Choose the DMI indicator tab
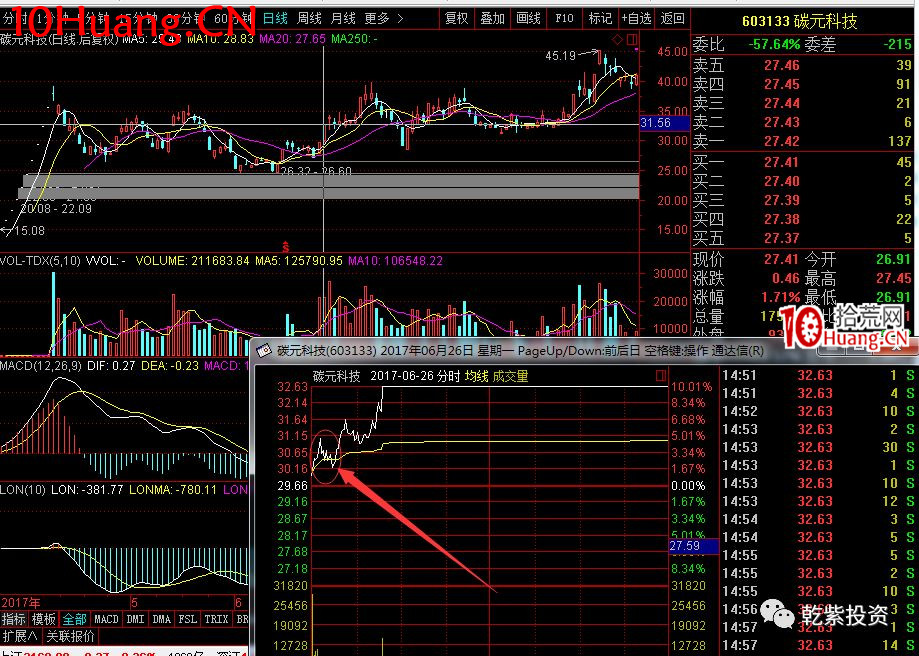This screenshot has height=656, width=919. click(135, 619)
